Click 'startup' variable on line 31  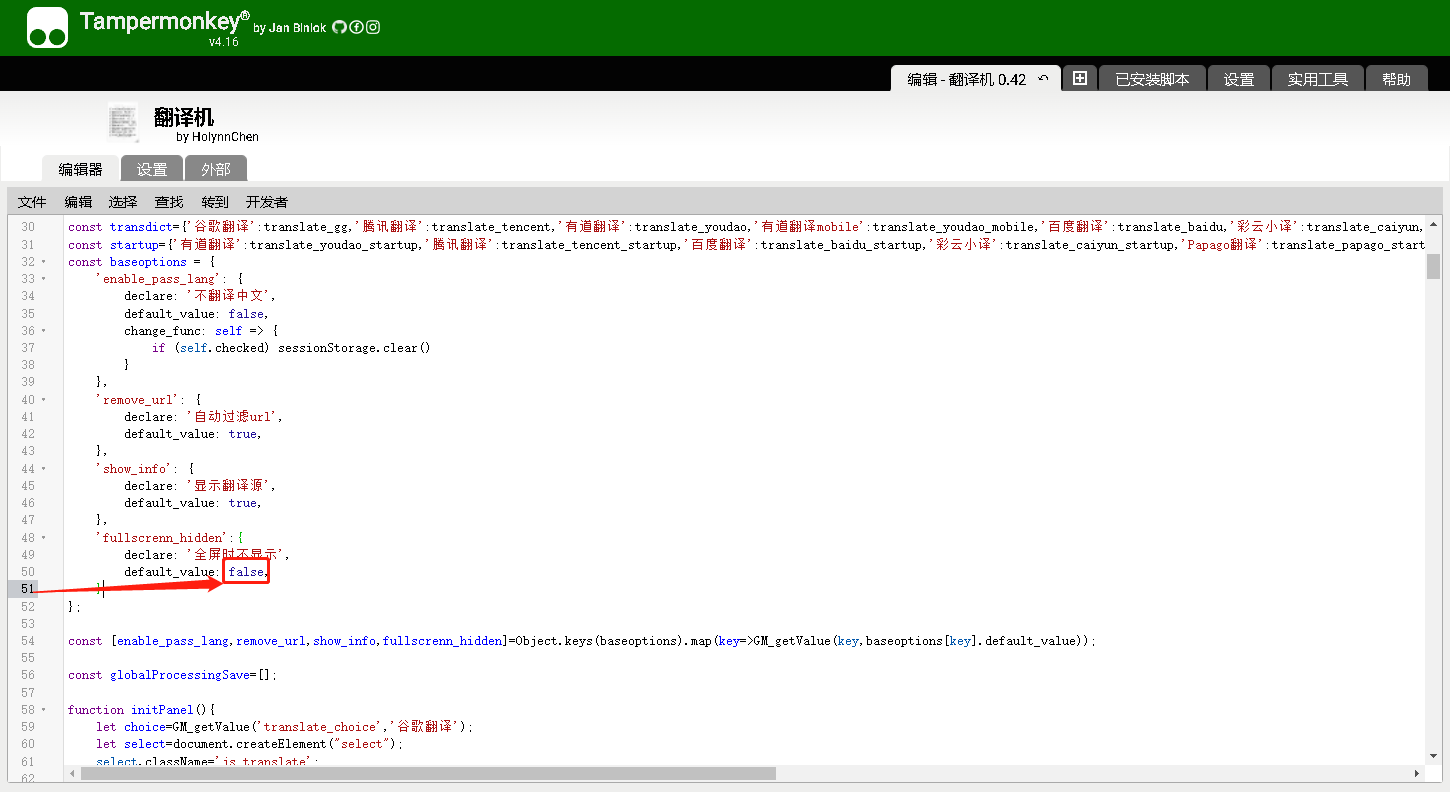point(135,245)
